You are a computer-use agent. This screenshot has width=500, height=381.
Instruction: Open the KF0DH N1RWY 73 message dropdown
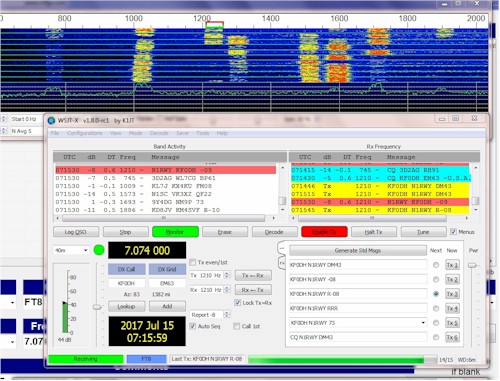[x=423, y=323]
